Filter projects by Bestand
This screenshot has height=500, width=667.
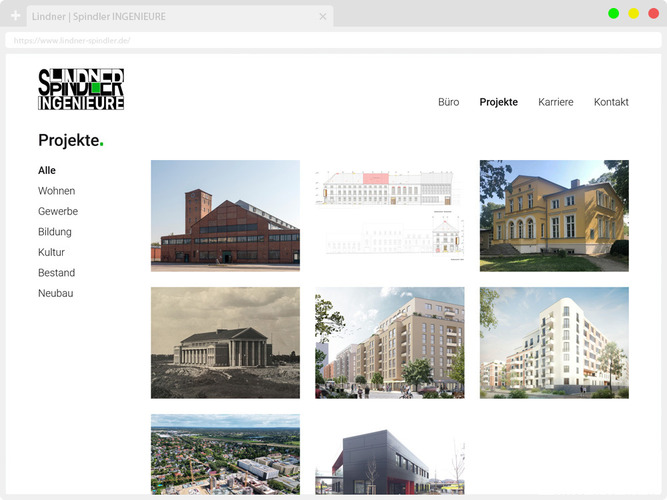tap(56, 273)
